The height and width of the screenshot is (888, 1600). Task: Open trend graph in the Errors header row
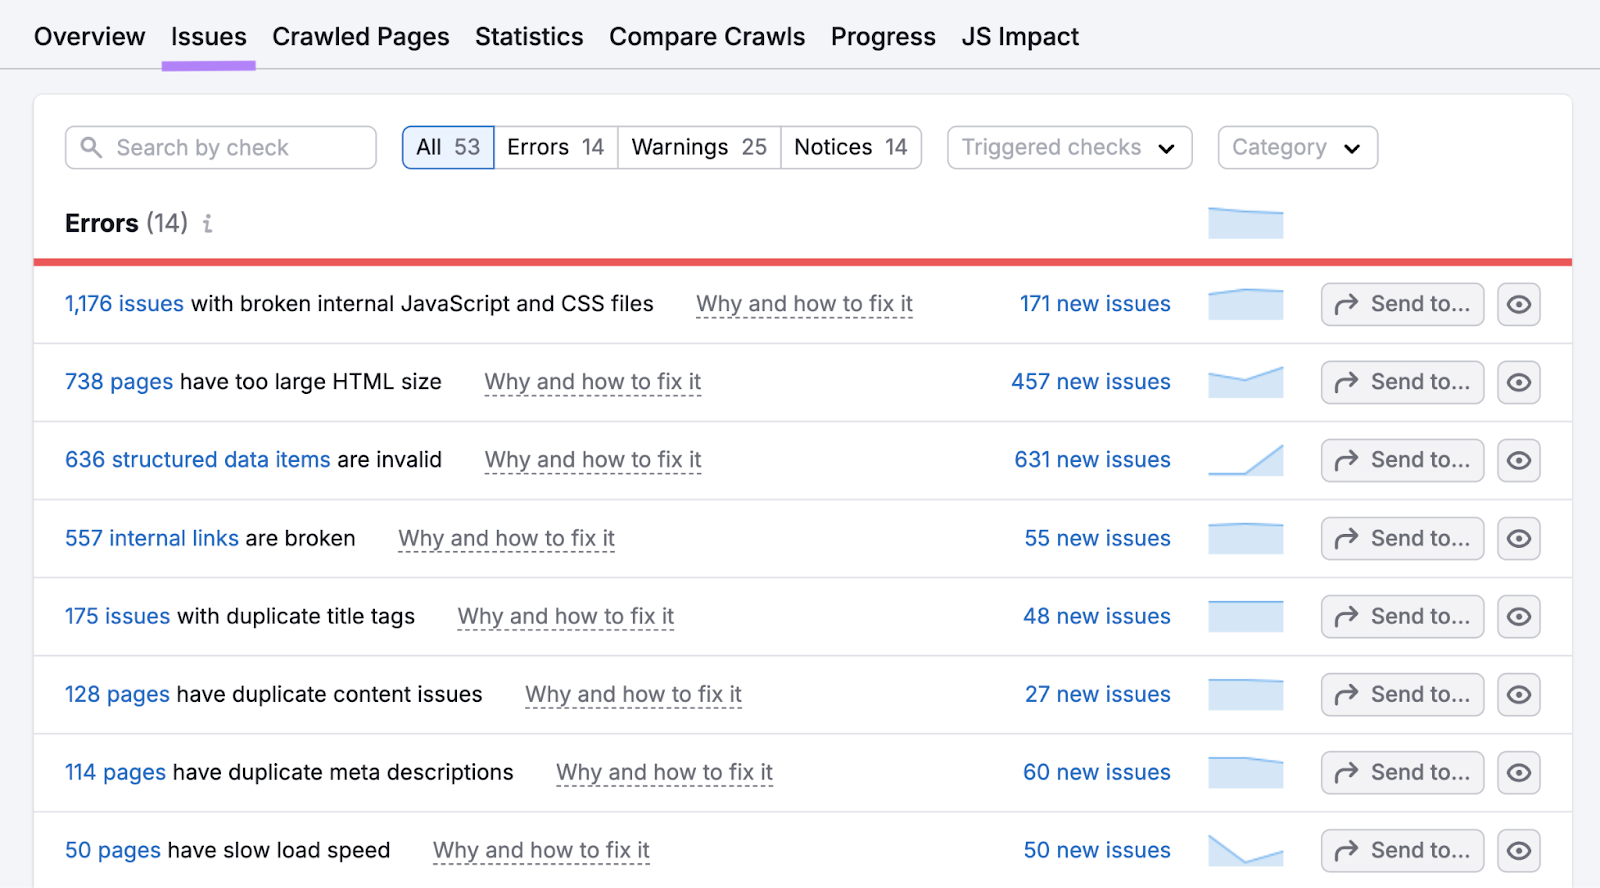[1245, 223]
